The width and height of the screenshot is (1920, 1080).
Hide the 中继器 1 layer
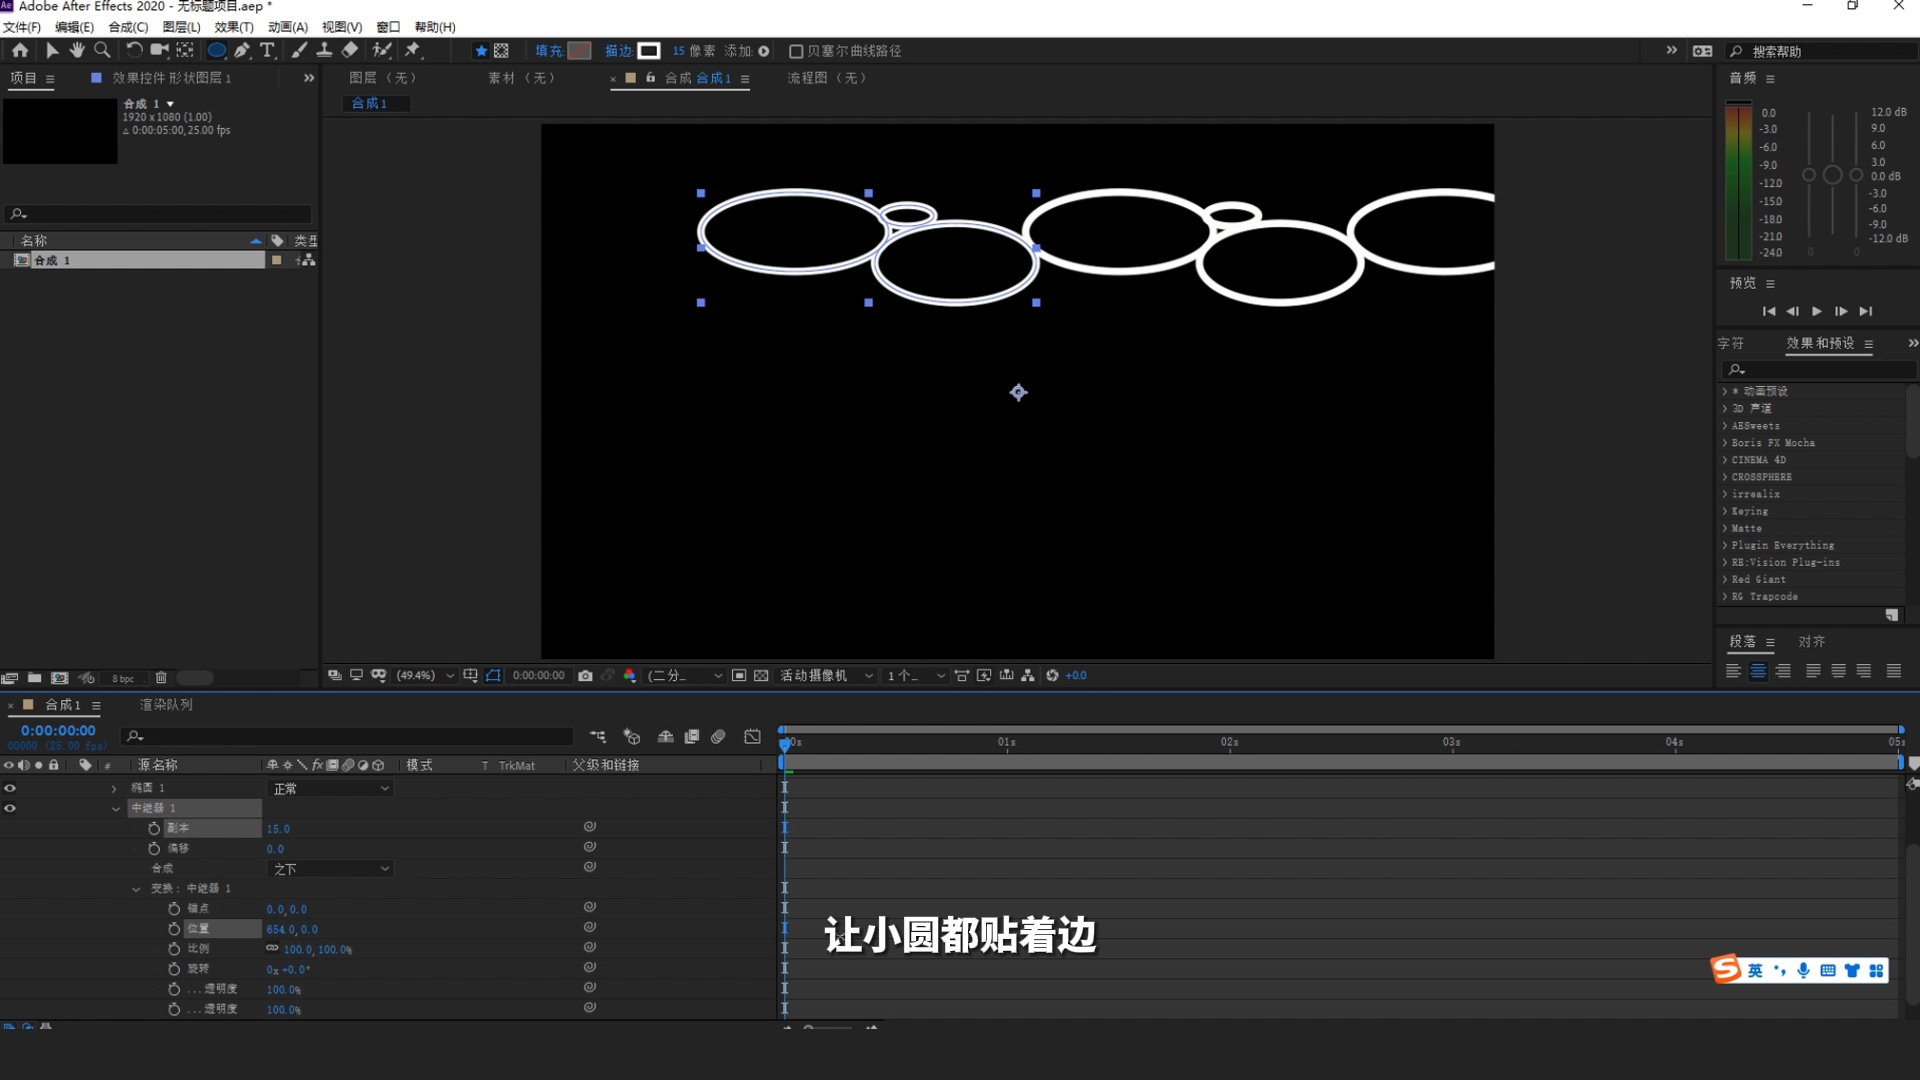coord(10,808)
